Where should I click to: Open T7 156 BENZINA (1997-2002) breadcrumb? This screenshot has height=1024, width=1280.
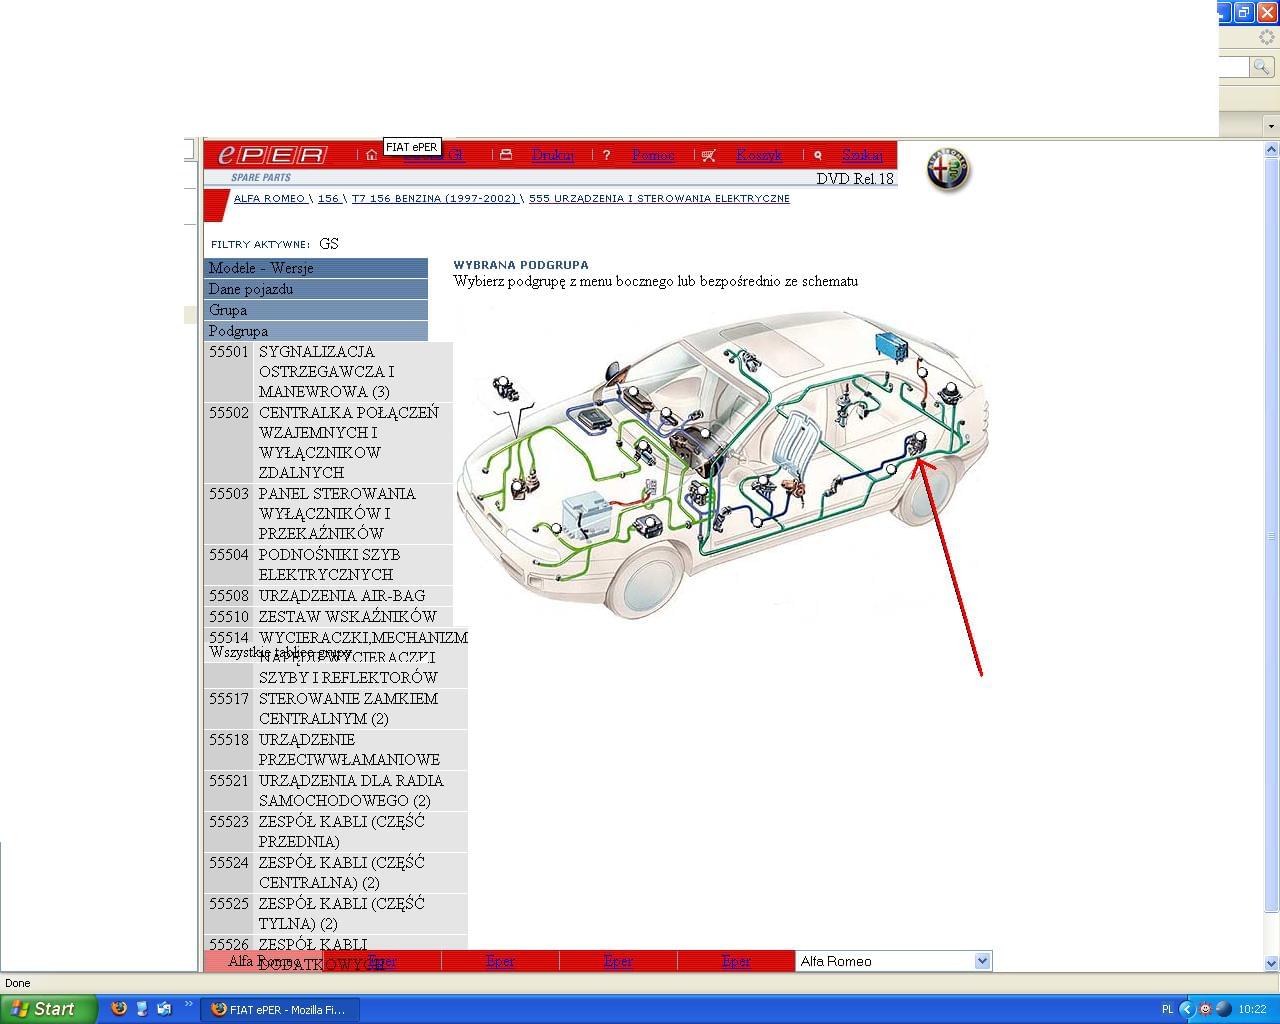(434, 199)
